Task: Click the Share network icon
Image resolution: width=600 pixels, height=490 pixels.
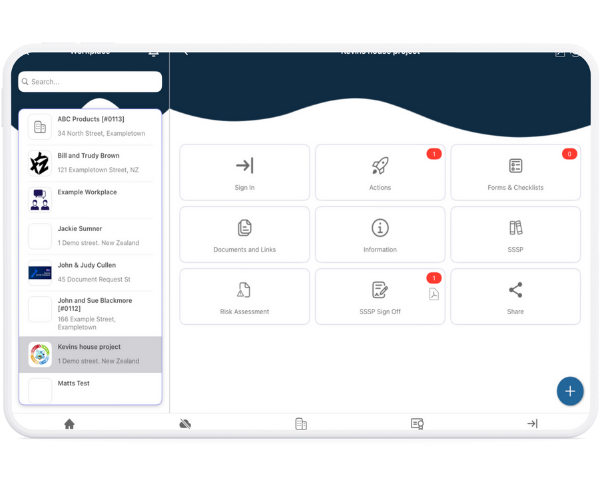Action: [x=515, y=290]
